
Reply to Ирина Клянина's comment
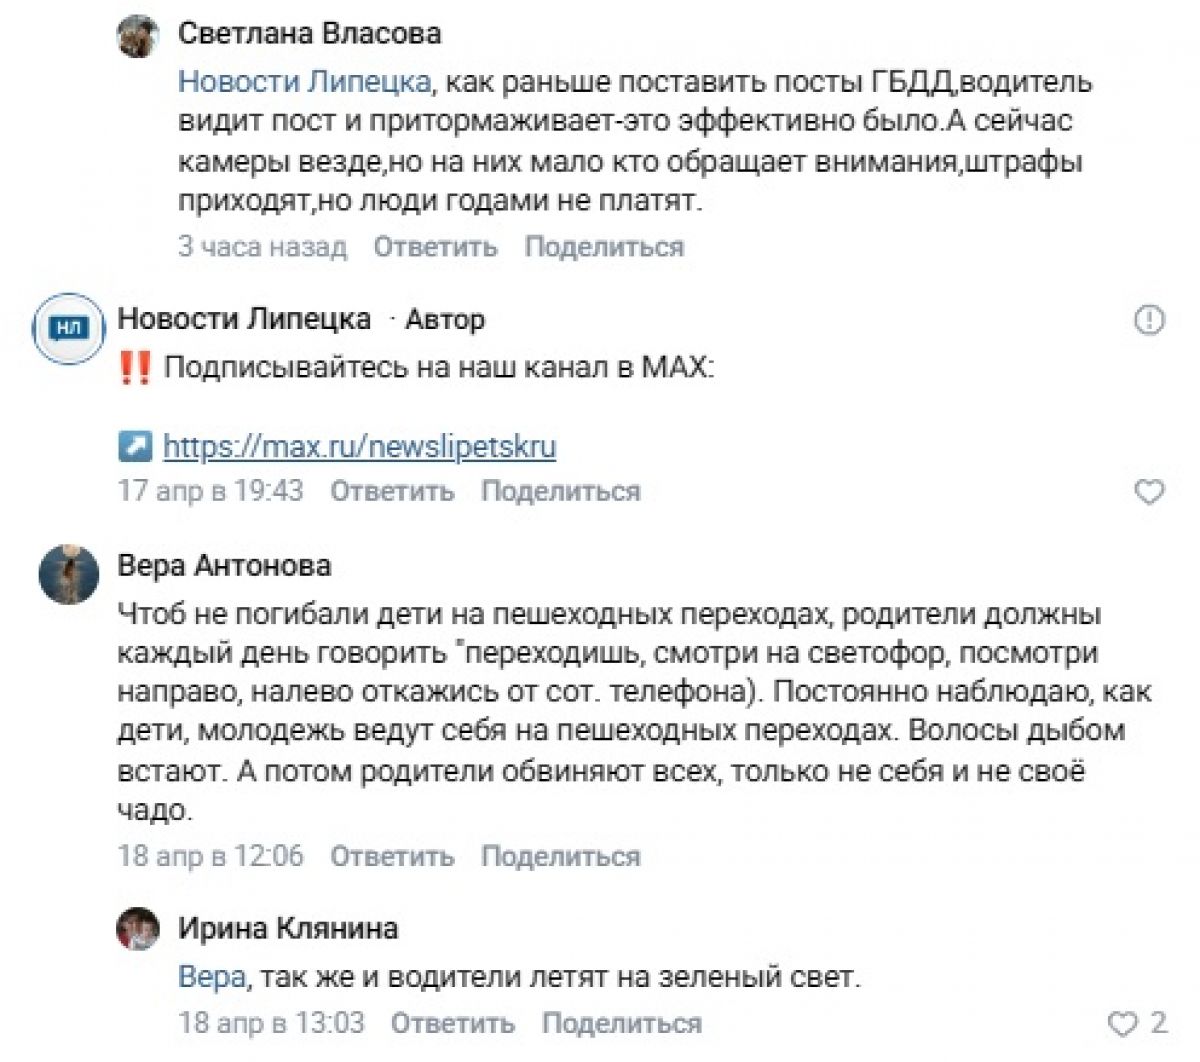click(452, 1023)
